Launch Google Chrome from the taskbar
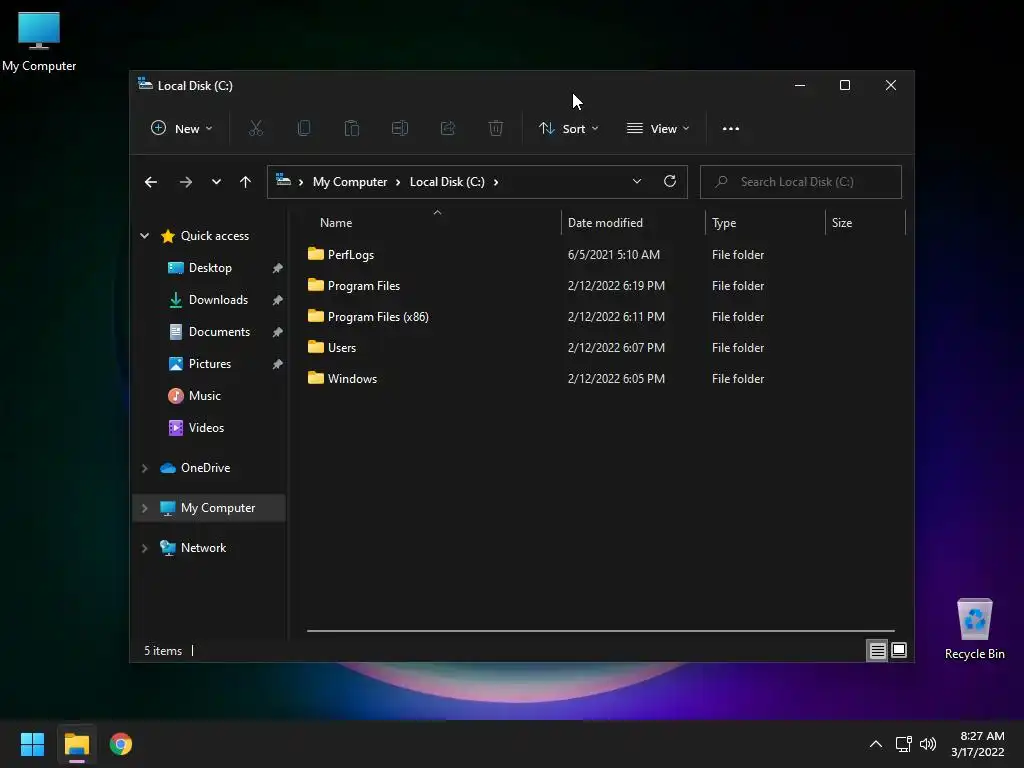The width and height of the screenshot is (1024, 768). tap(121, 744)
